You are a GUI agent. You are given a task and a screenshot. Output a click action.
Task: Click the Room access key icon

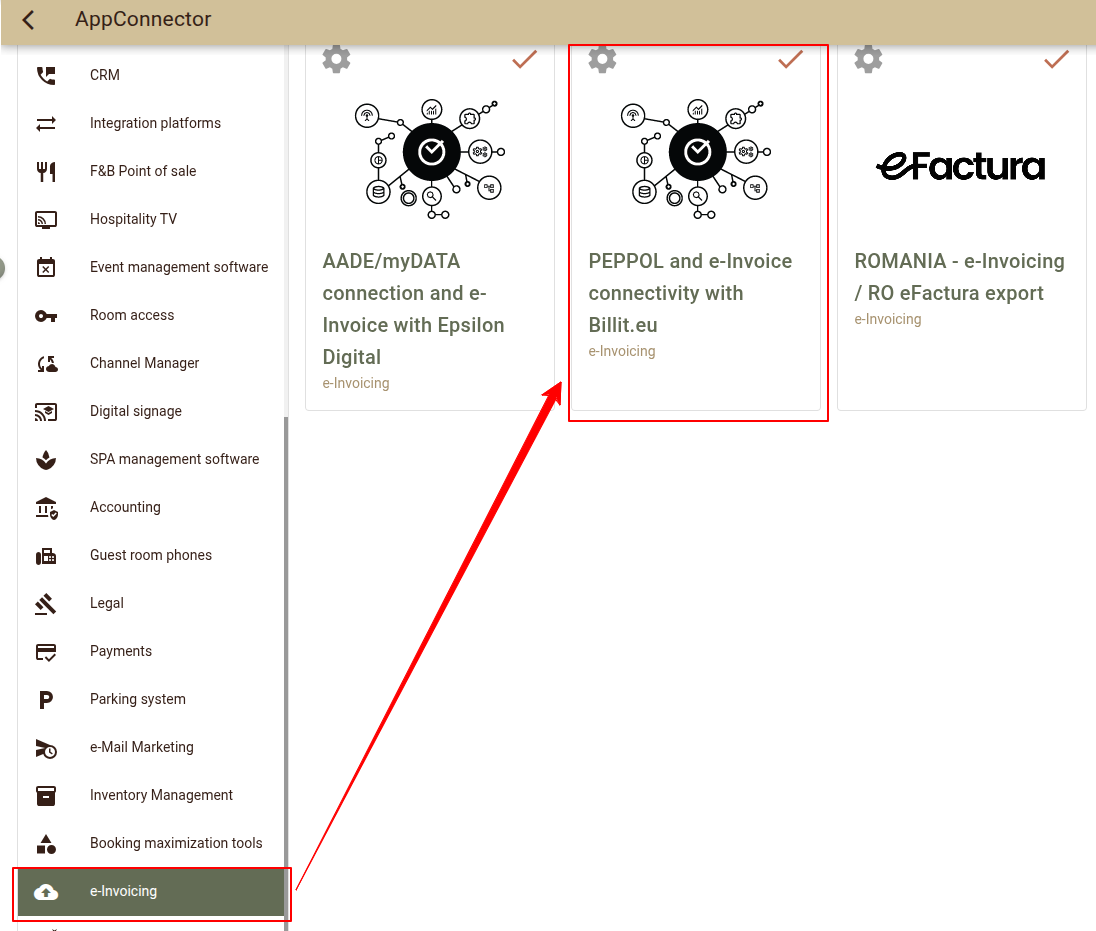pos(46,316)
